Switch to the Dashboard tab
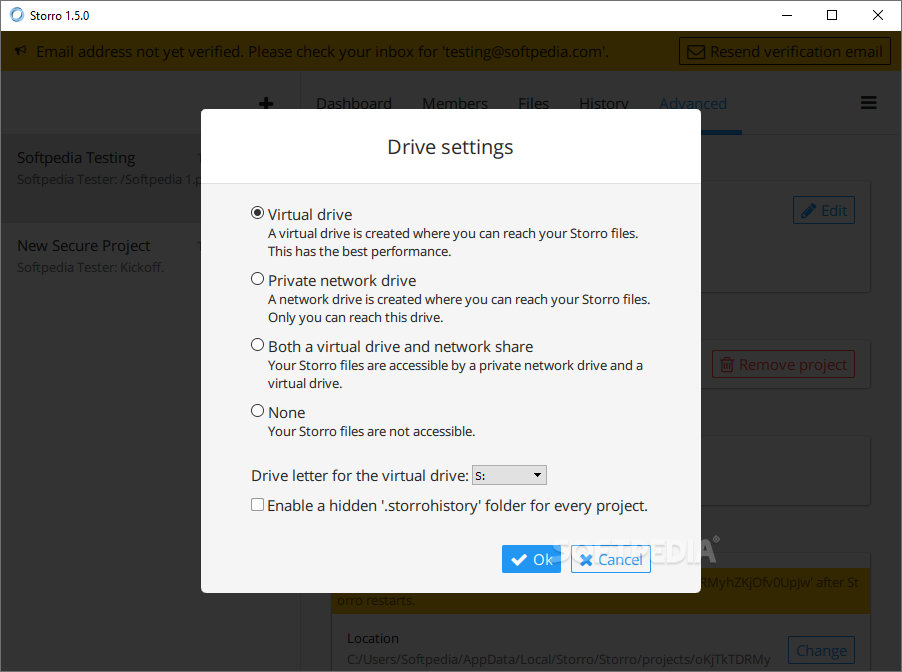Viewport: 902px width, 672px height. click(x=354, y=104)
